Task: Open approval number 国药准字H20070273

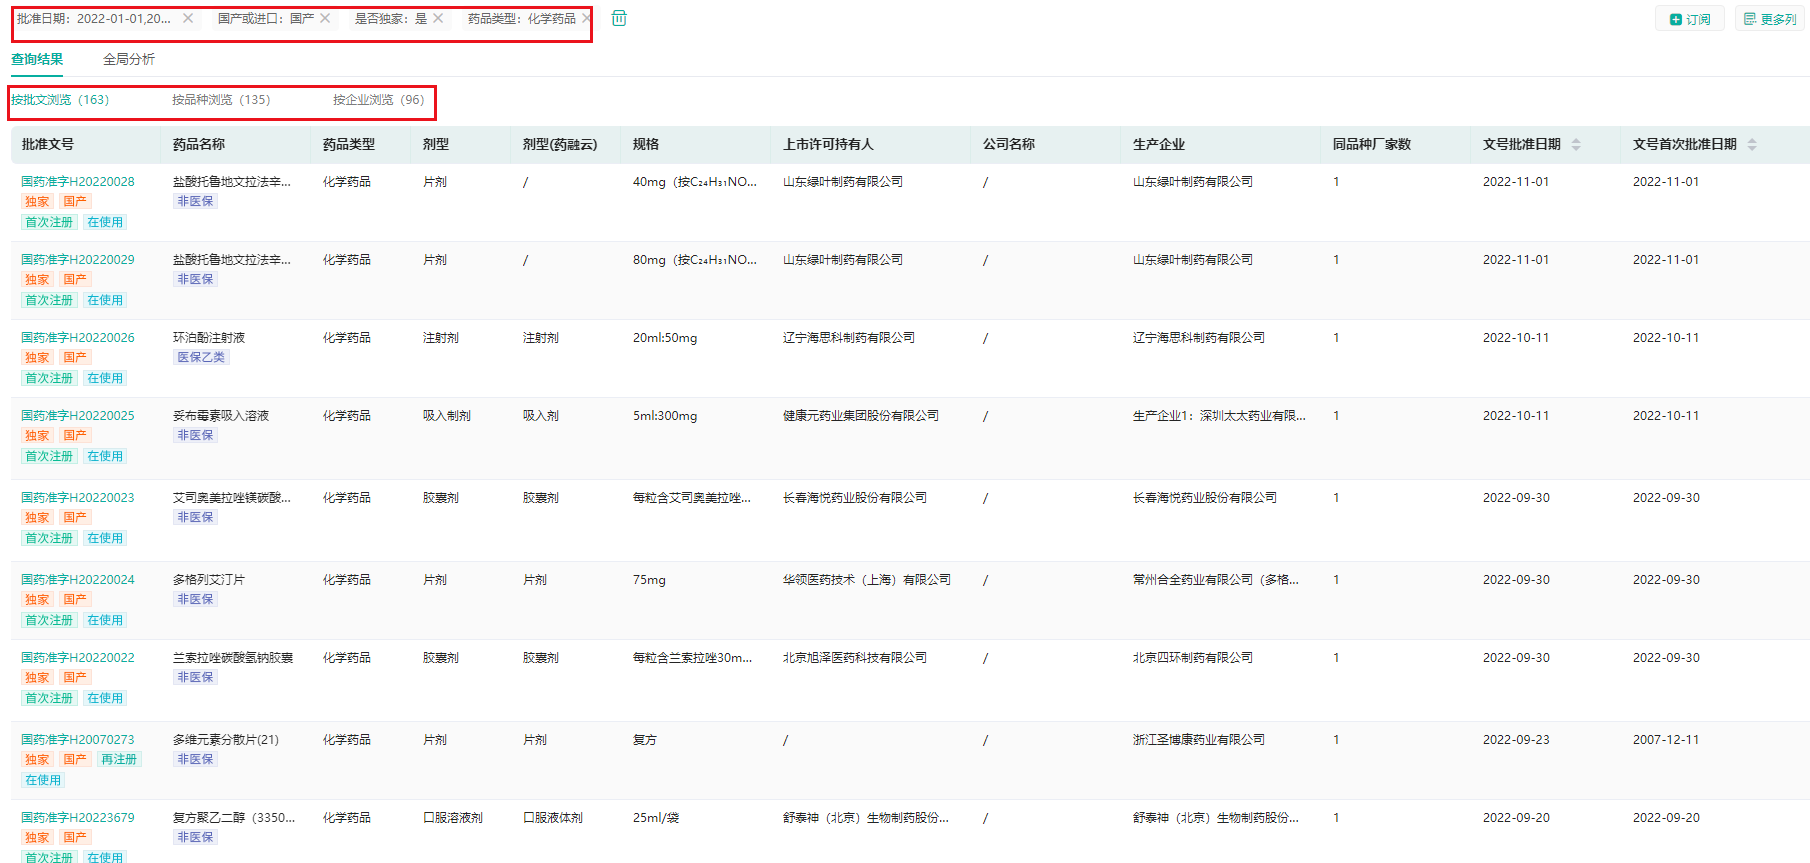Action: [x=78, y=740]
